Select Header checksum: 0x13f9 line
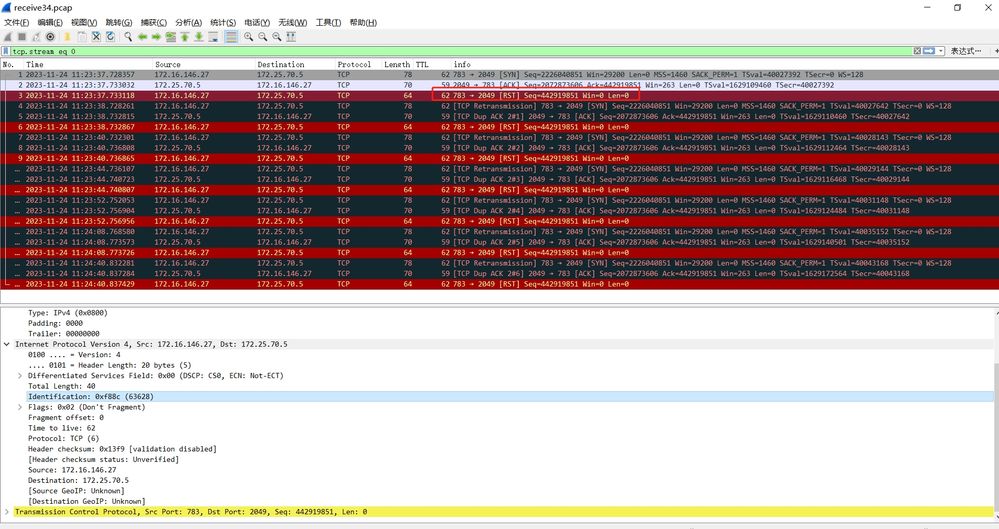 [122, 449]
